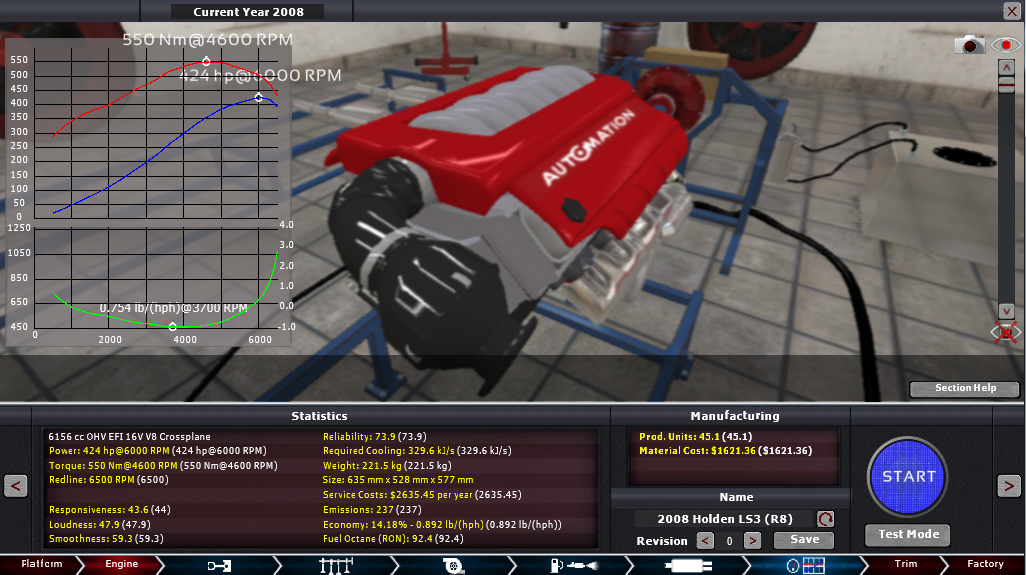This screenshot has height=575, width=1026.
Task: Click the peak torque marker on the graph
Action: 206,61
